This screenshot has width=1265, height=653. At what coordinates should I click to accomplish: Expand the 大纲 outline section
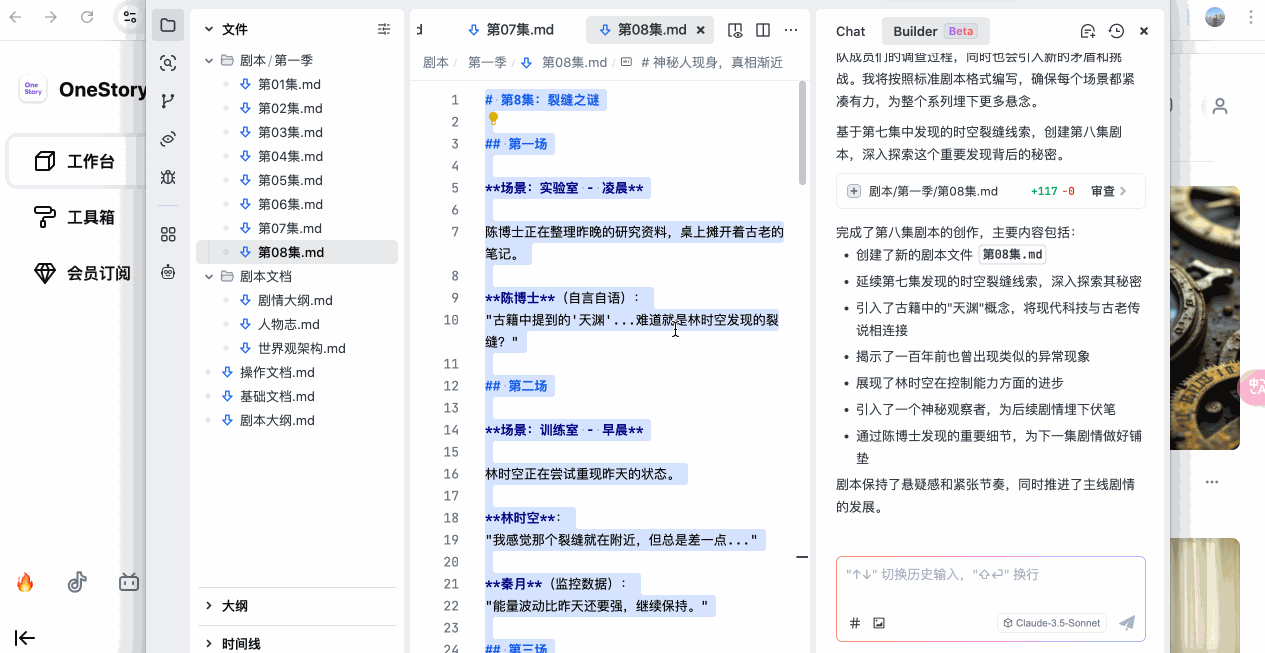pyautogui.click(x=208, y=606)
